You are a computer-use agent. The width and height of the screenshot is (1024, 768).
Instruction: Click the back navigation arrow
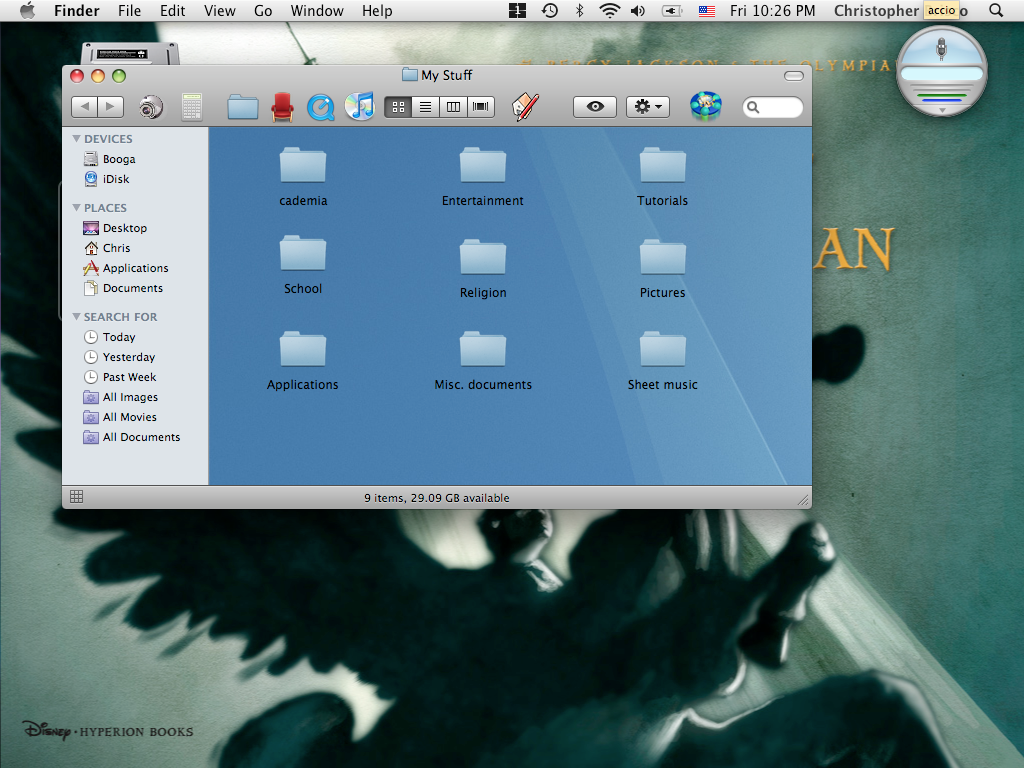(x=85, y=106)
